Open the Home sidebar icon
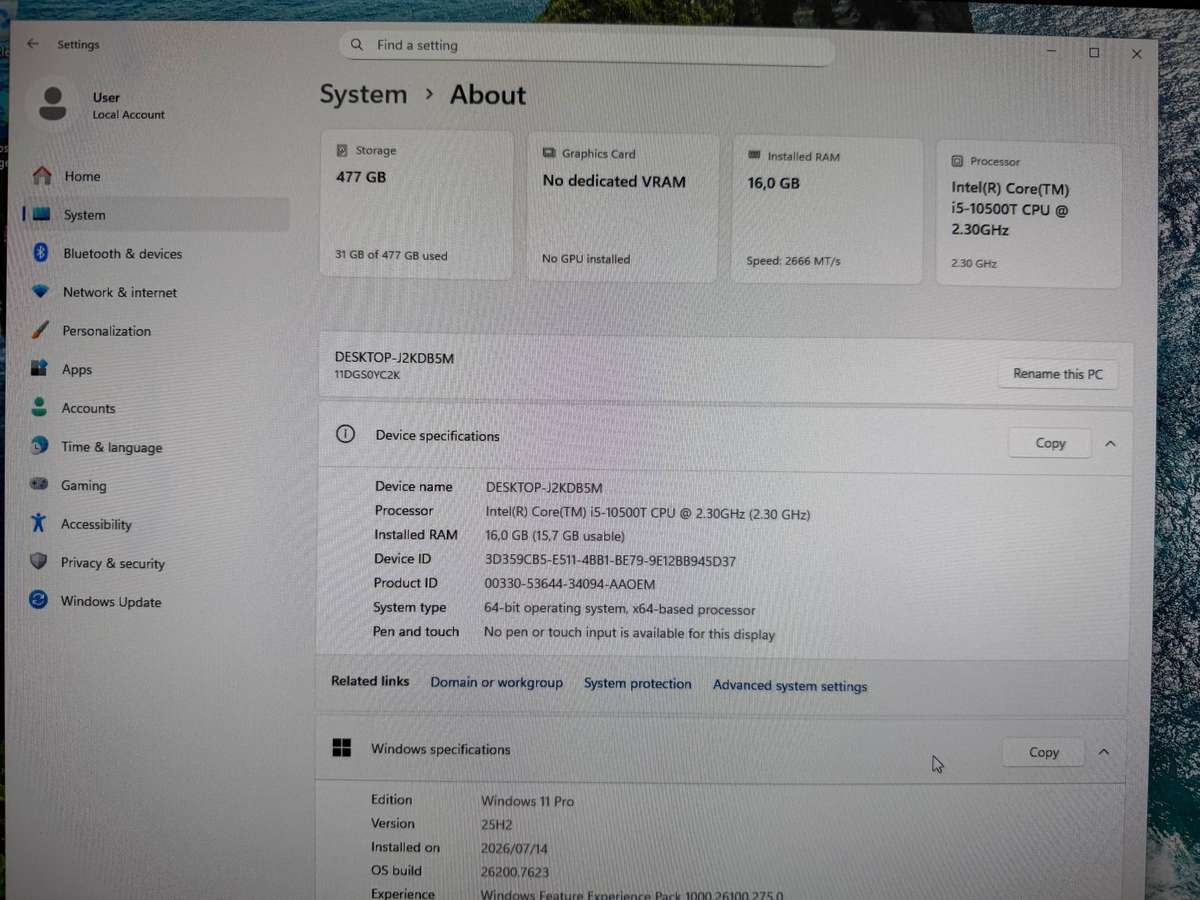The width and height of the screenshot is (1200, 900). pyautogui.click(x=42, y=176)
